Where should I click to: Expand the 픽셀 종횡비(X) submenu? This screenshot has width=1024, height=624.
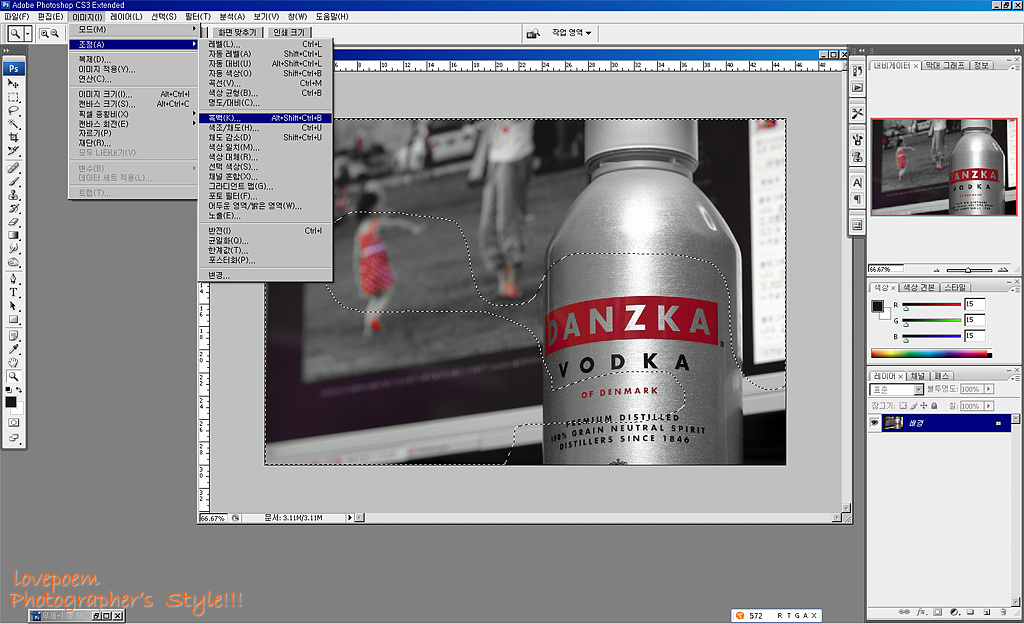click(133, 114)
